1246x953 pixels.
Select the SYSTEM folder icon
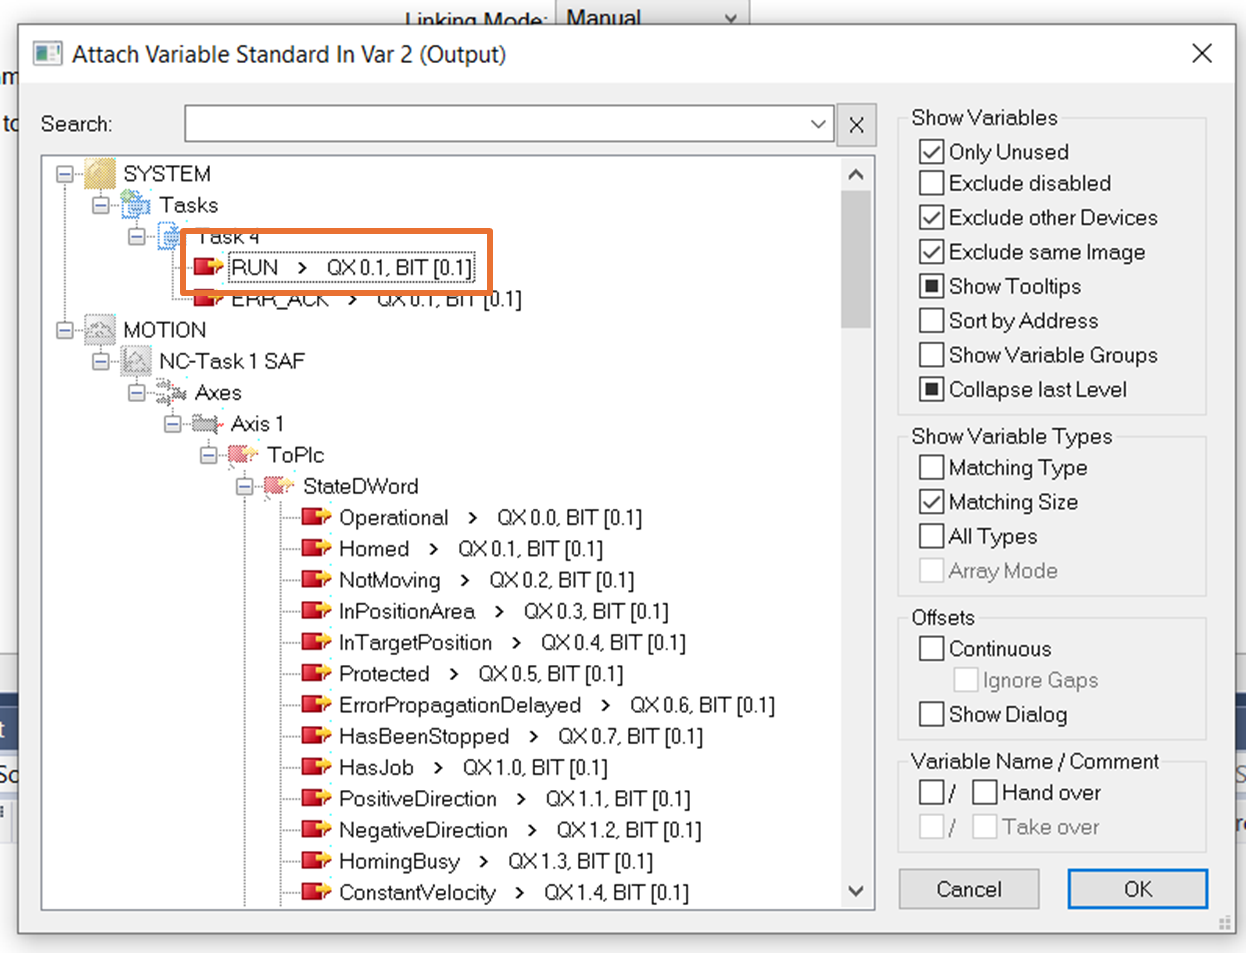coord(97,172)
